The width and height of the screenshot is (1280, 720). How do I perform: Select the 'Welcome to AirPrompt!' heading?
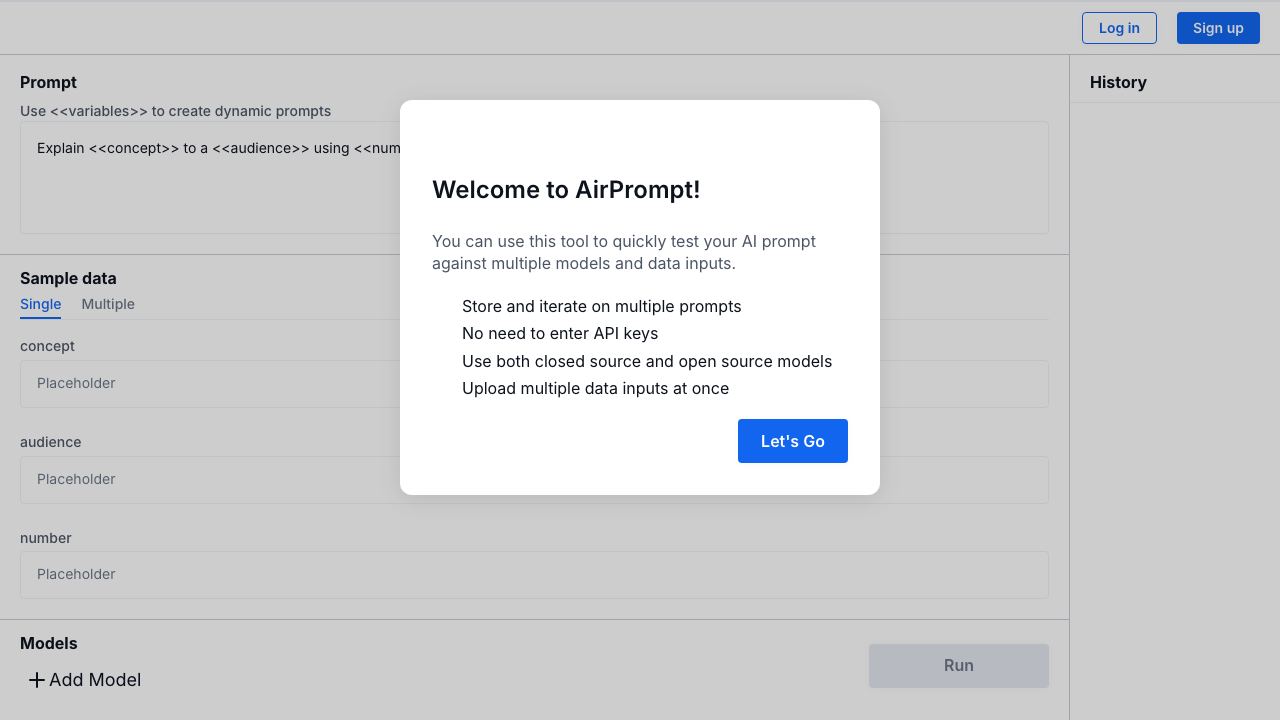click(566, 190)
